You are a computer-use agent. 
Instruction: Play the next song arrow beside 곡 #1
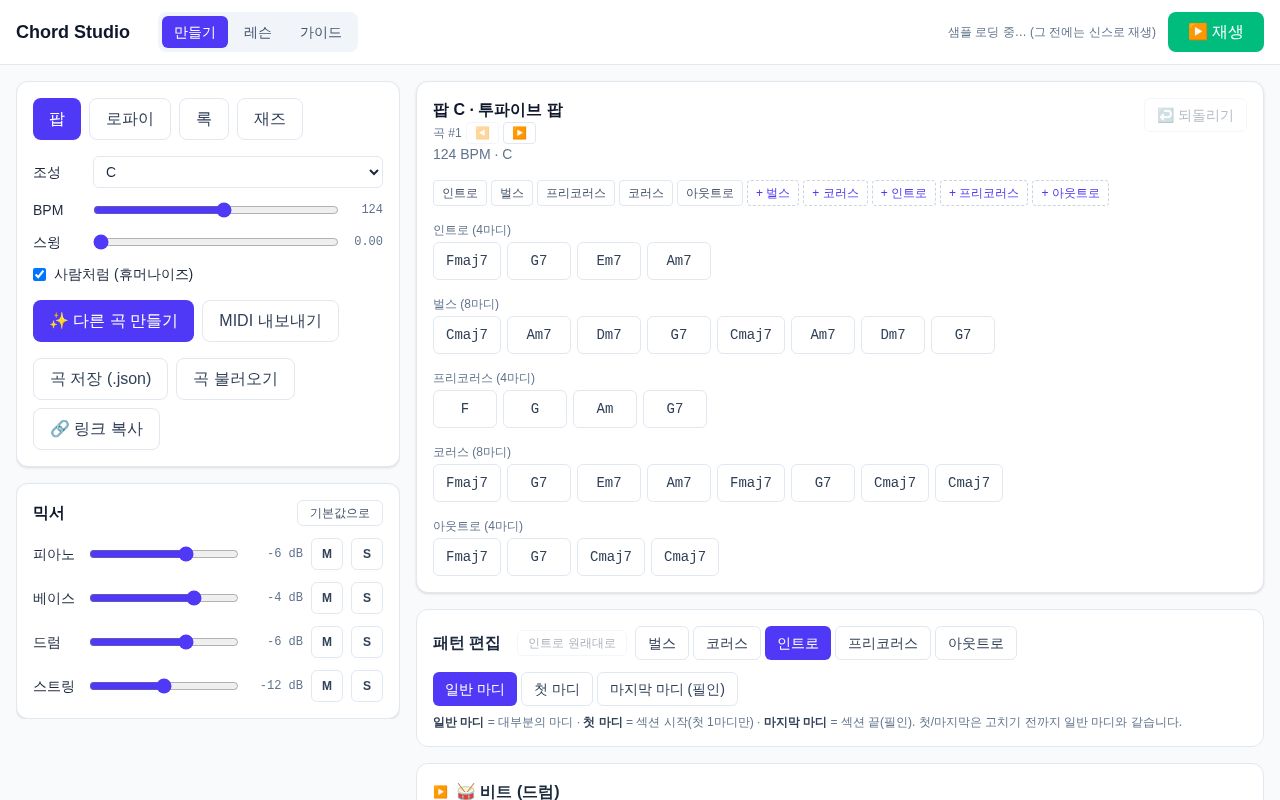(x=519, y=133)
